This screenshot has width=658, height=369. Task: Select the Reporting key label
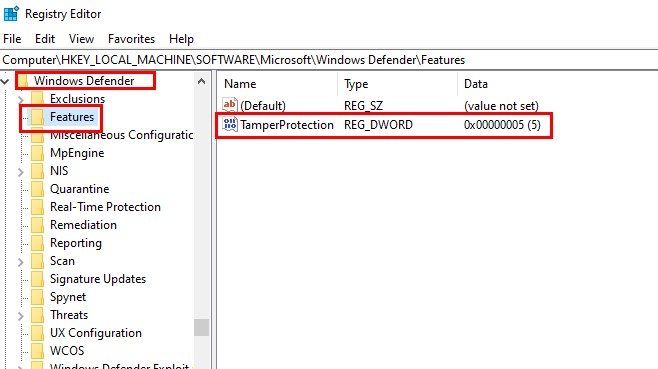coord(76,243)
